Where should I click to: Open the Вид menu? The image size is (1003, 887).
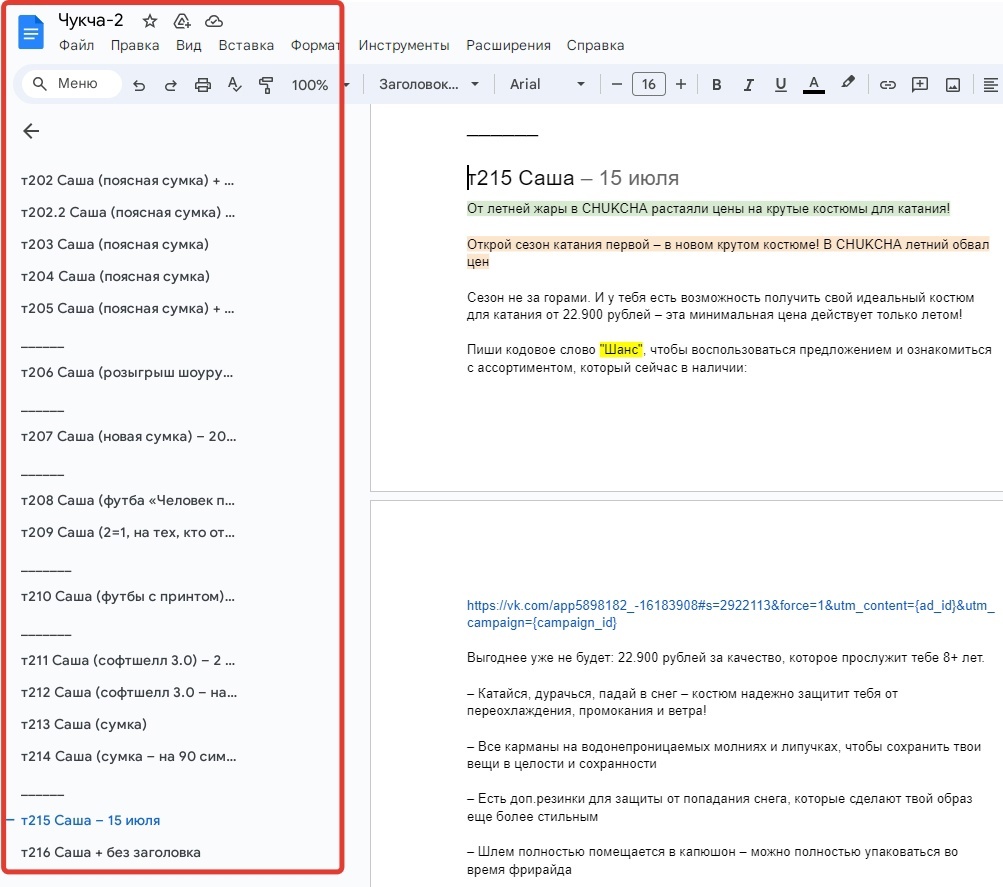(x=189, y=45)
